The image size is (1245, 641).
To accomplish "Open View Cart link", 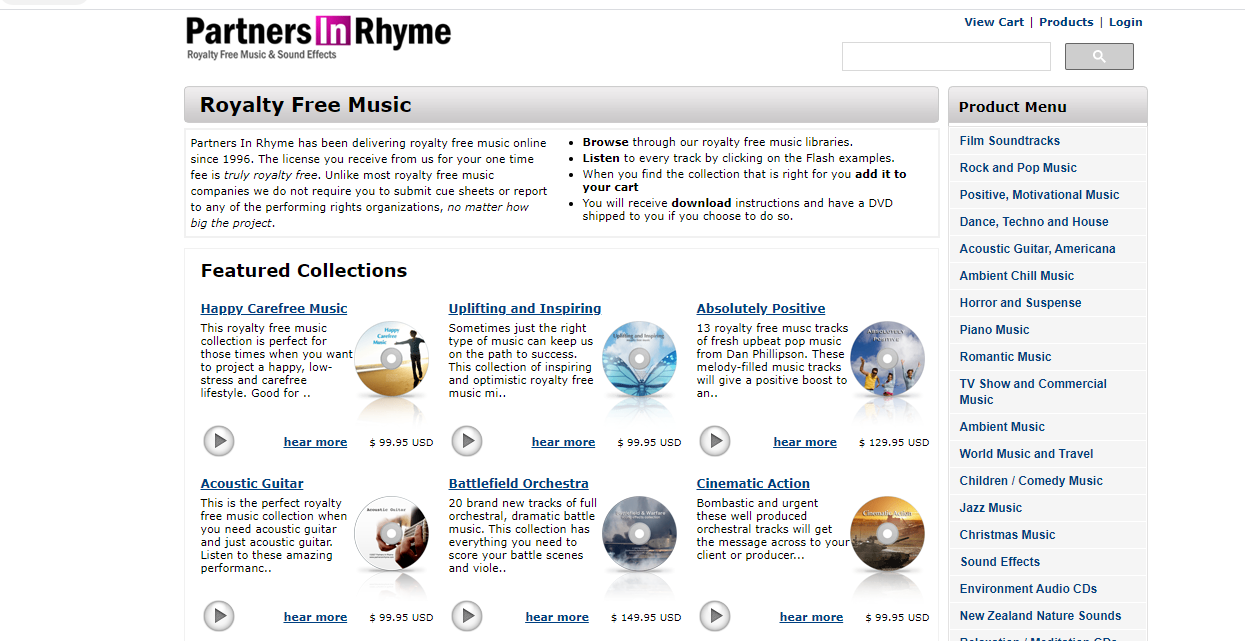I will click(x=994, y=22).
